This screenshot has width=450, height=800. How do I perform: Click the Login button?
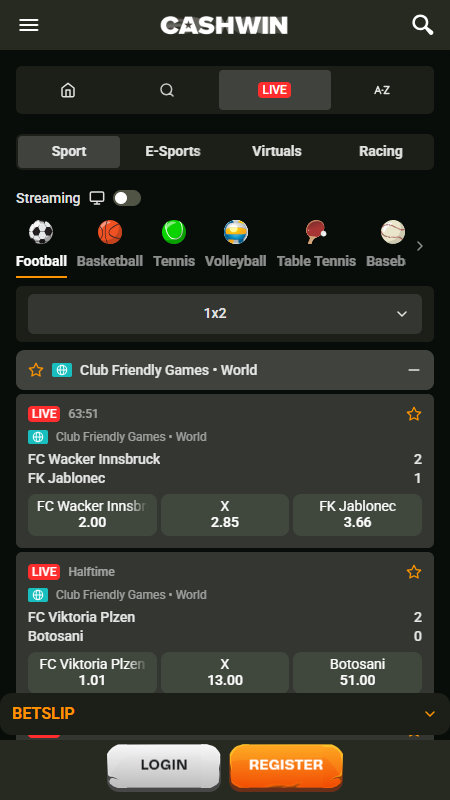164,765
